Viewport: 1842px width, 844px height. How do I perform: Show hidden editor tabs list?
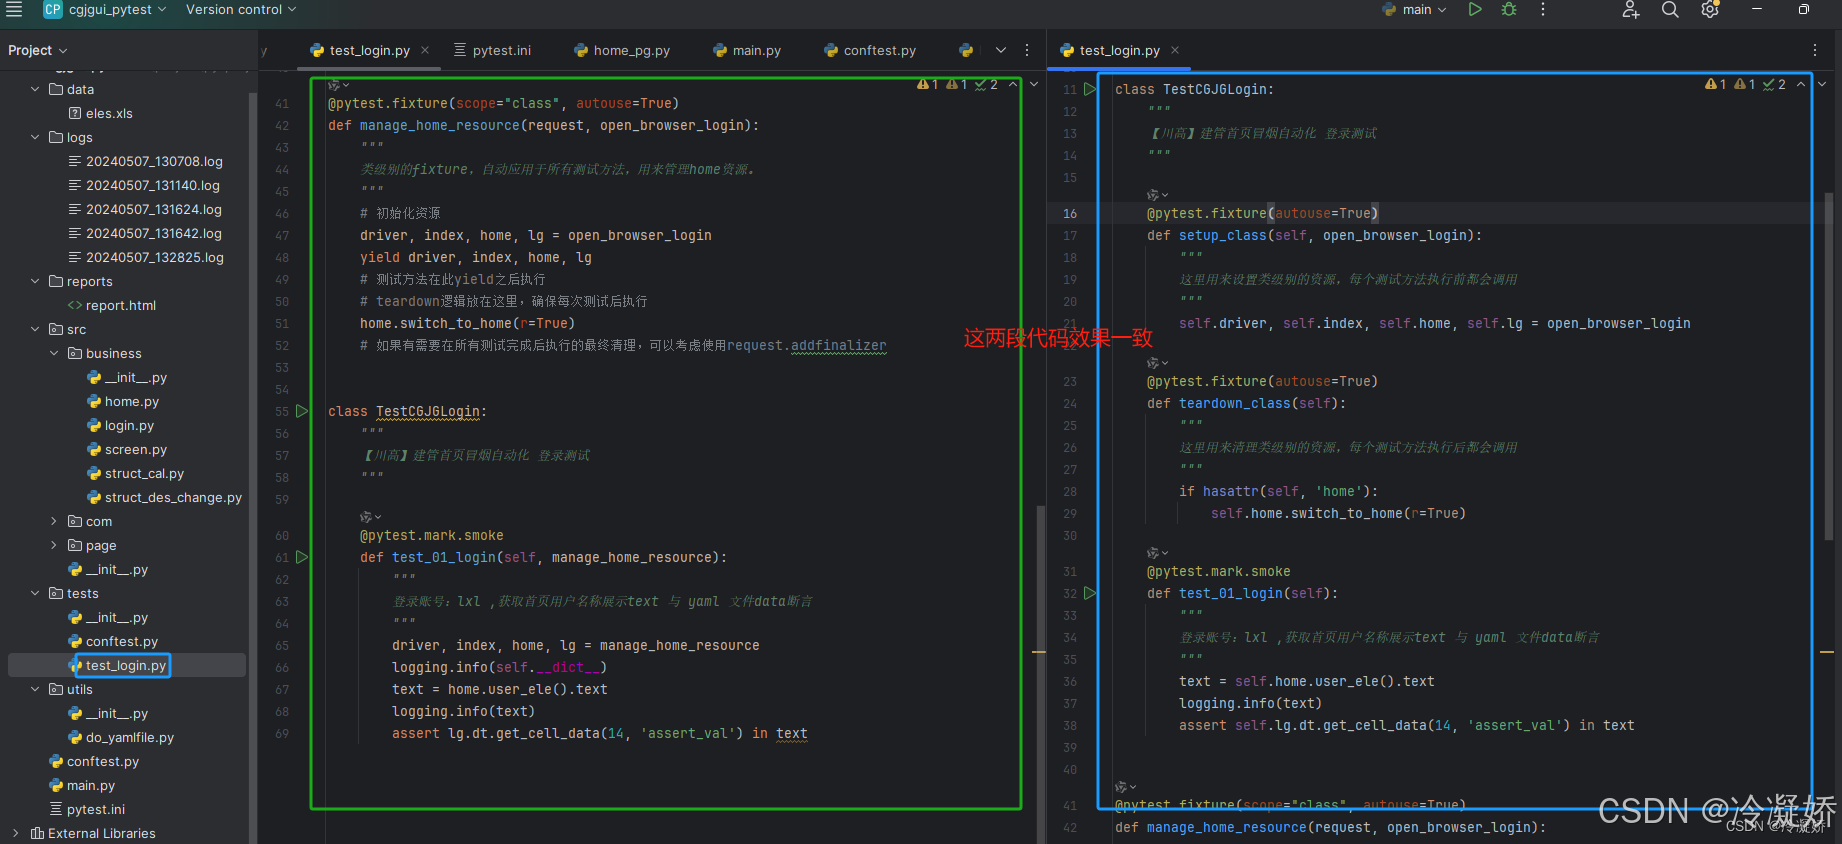click(1001, 50)
